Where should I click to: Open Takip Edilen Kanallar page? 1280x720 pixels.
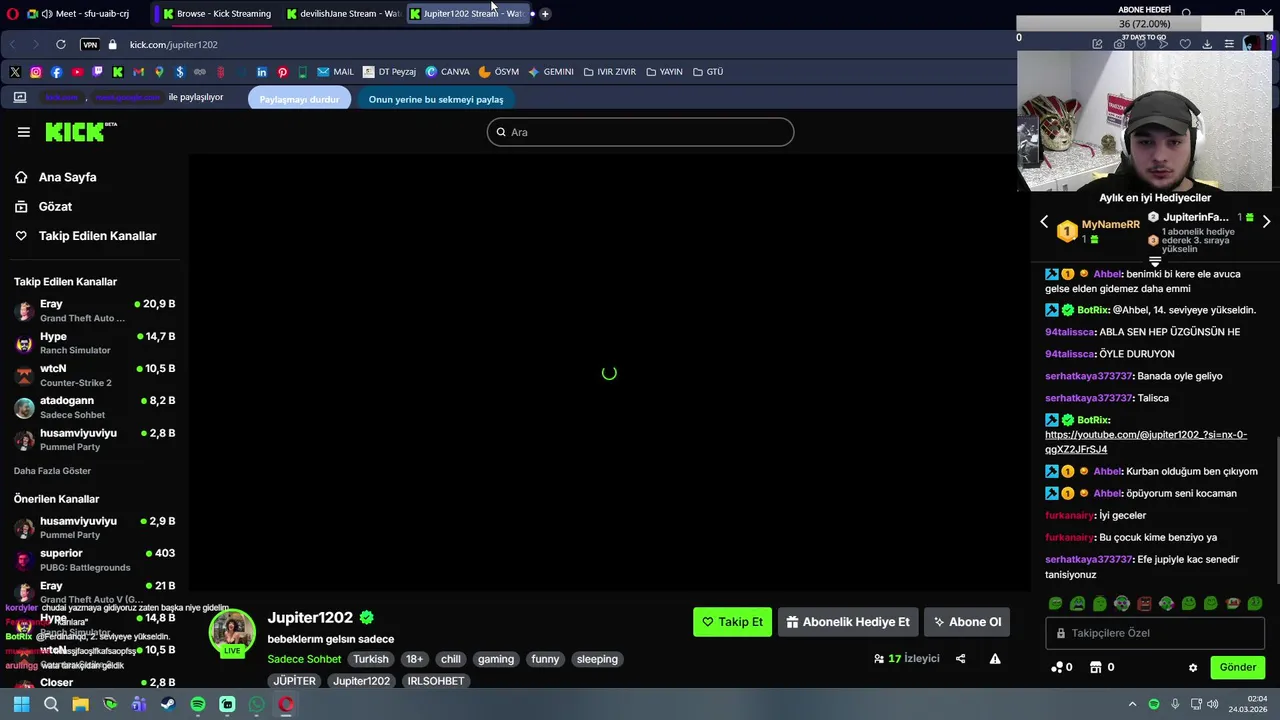87,236
